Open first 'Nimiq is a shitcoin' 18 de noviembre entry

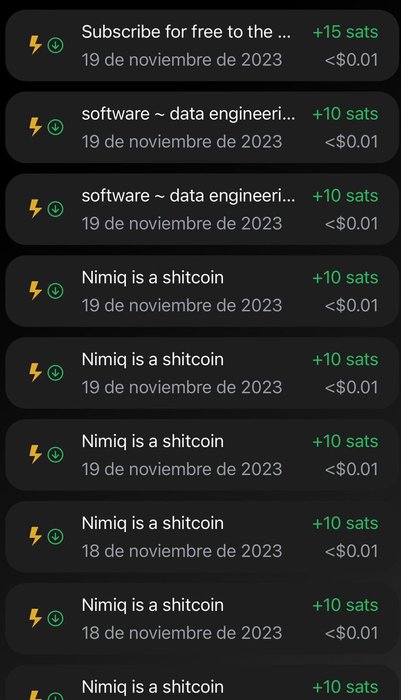click(202, 537)
